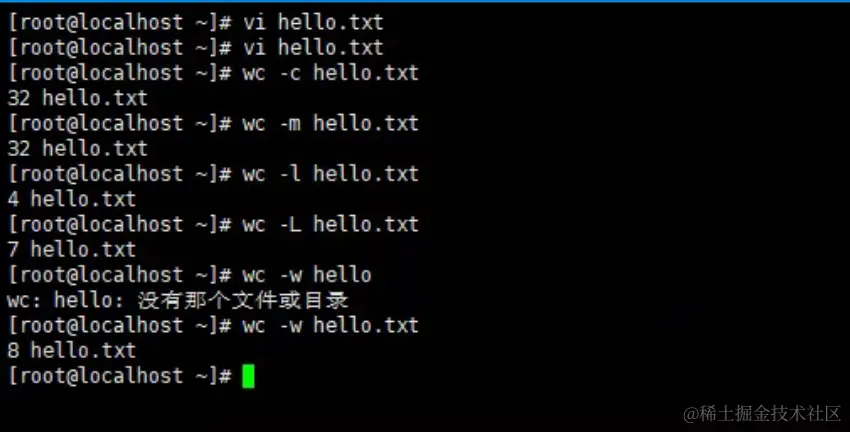Screen dimensions: 850x432
Task: Click the green terminal cursor block
Action: [x=248, y=376]
